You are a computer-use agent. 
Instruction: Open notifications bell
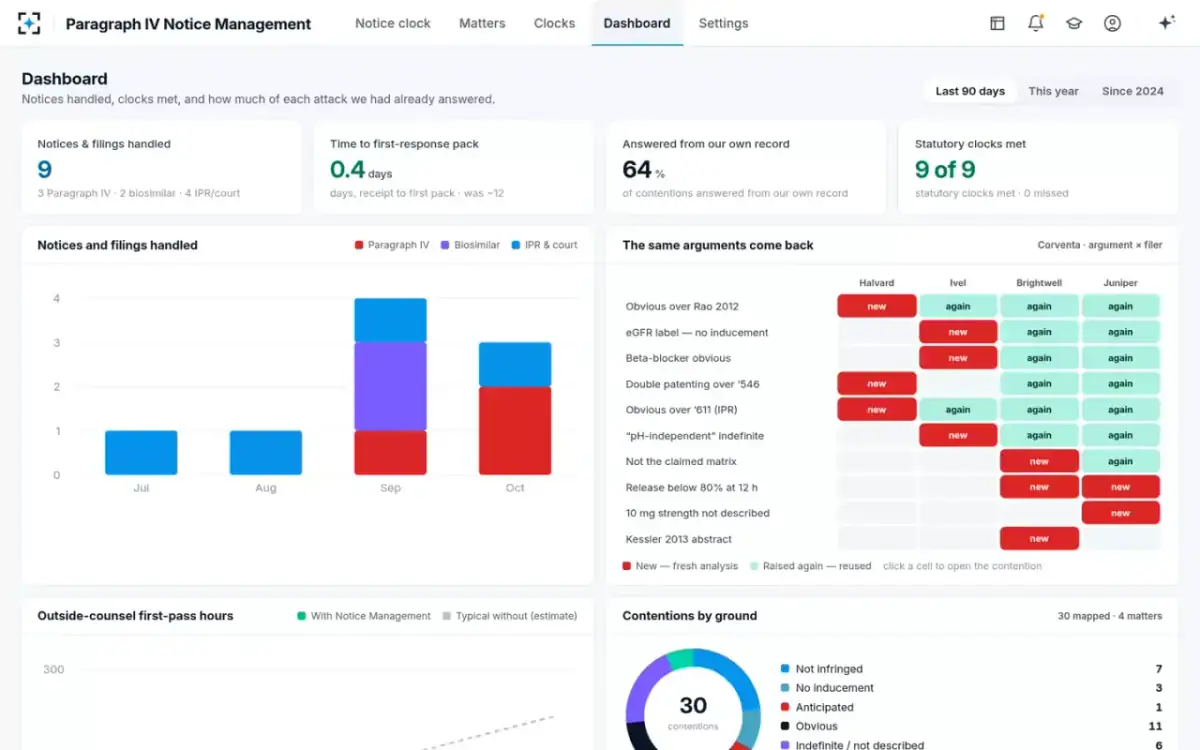click(x=1036, y=23)
